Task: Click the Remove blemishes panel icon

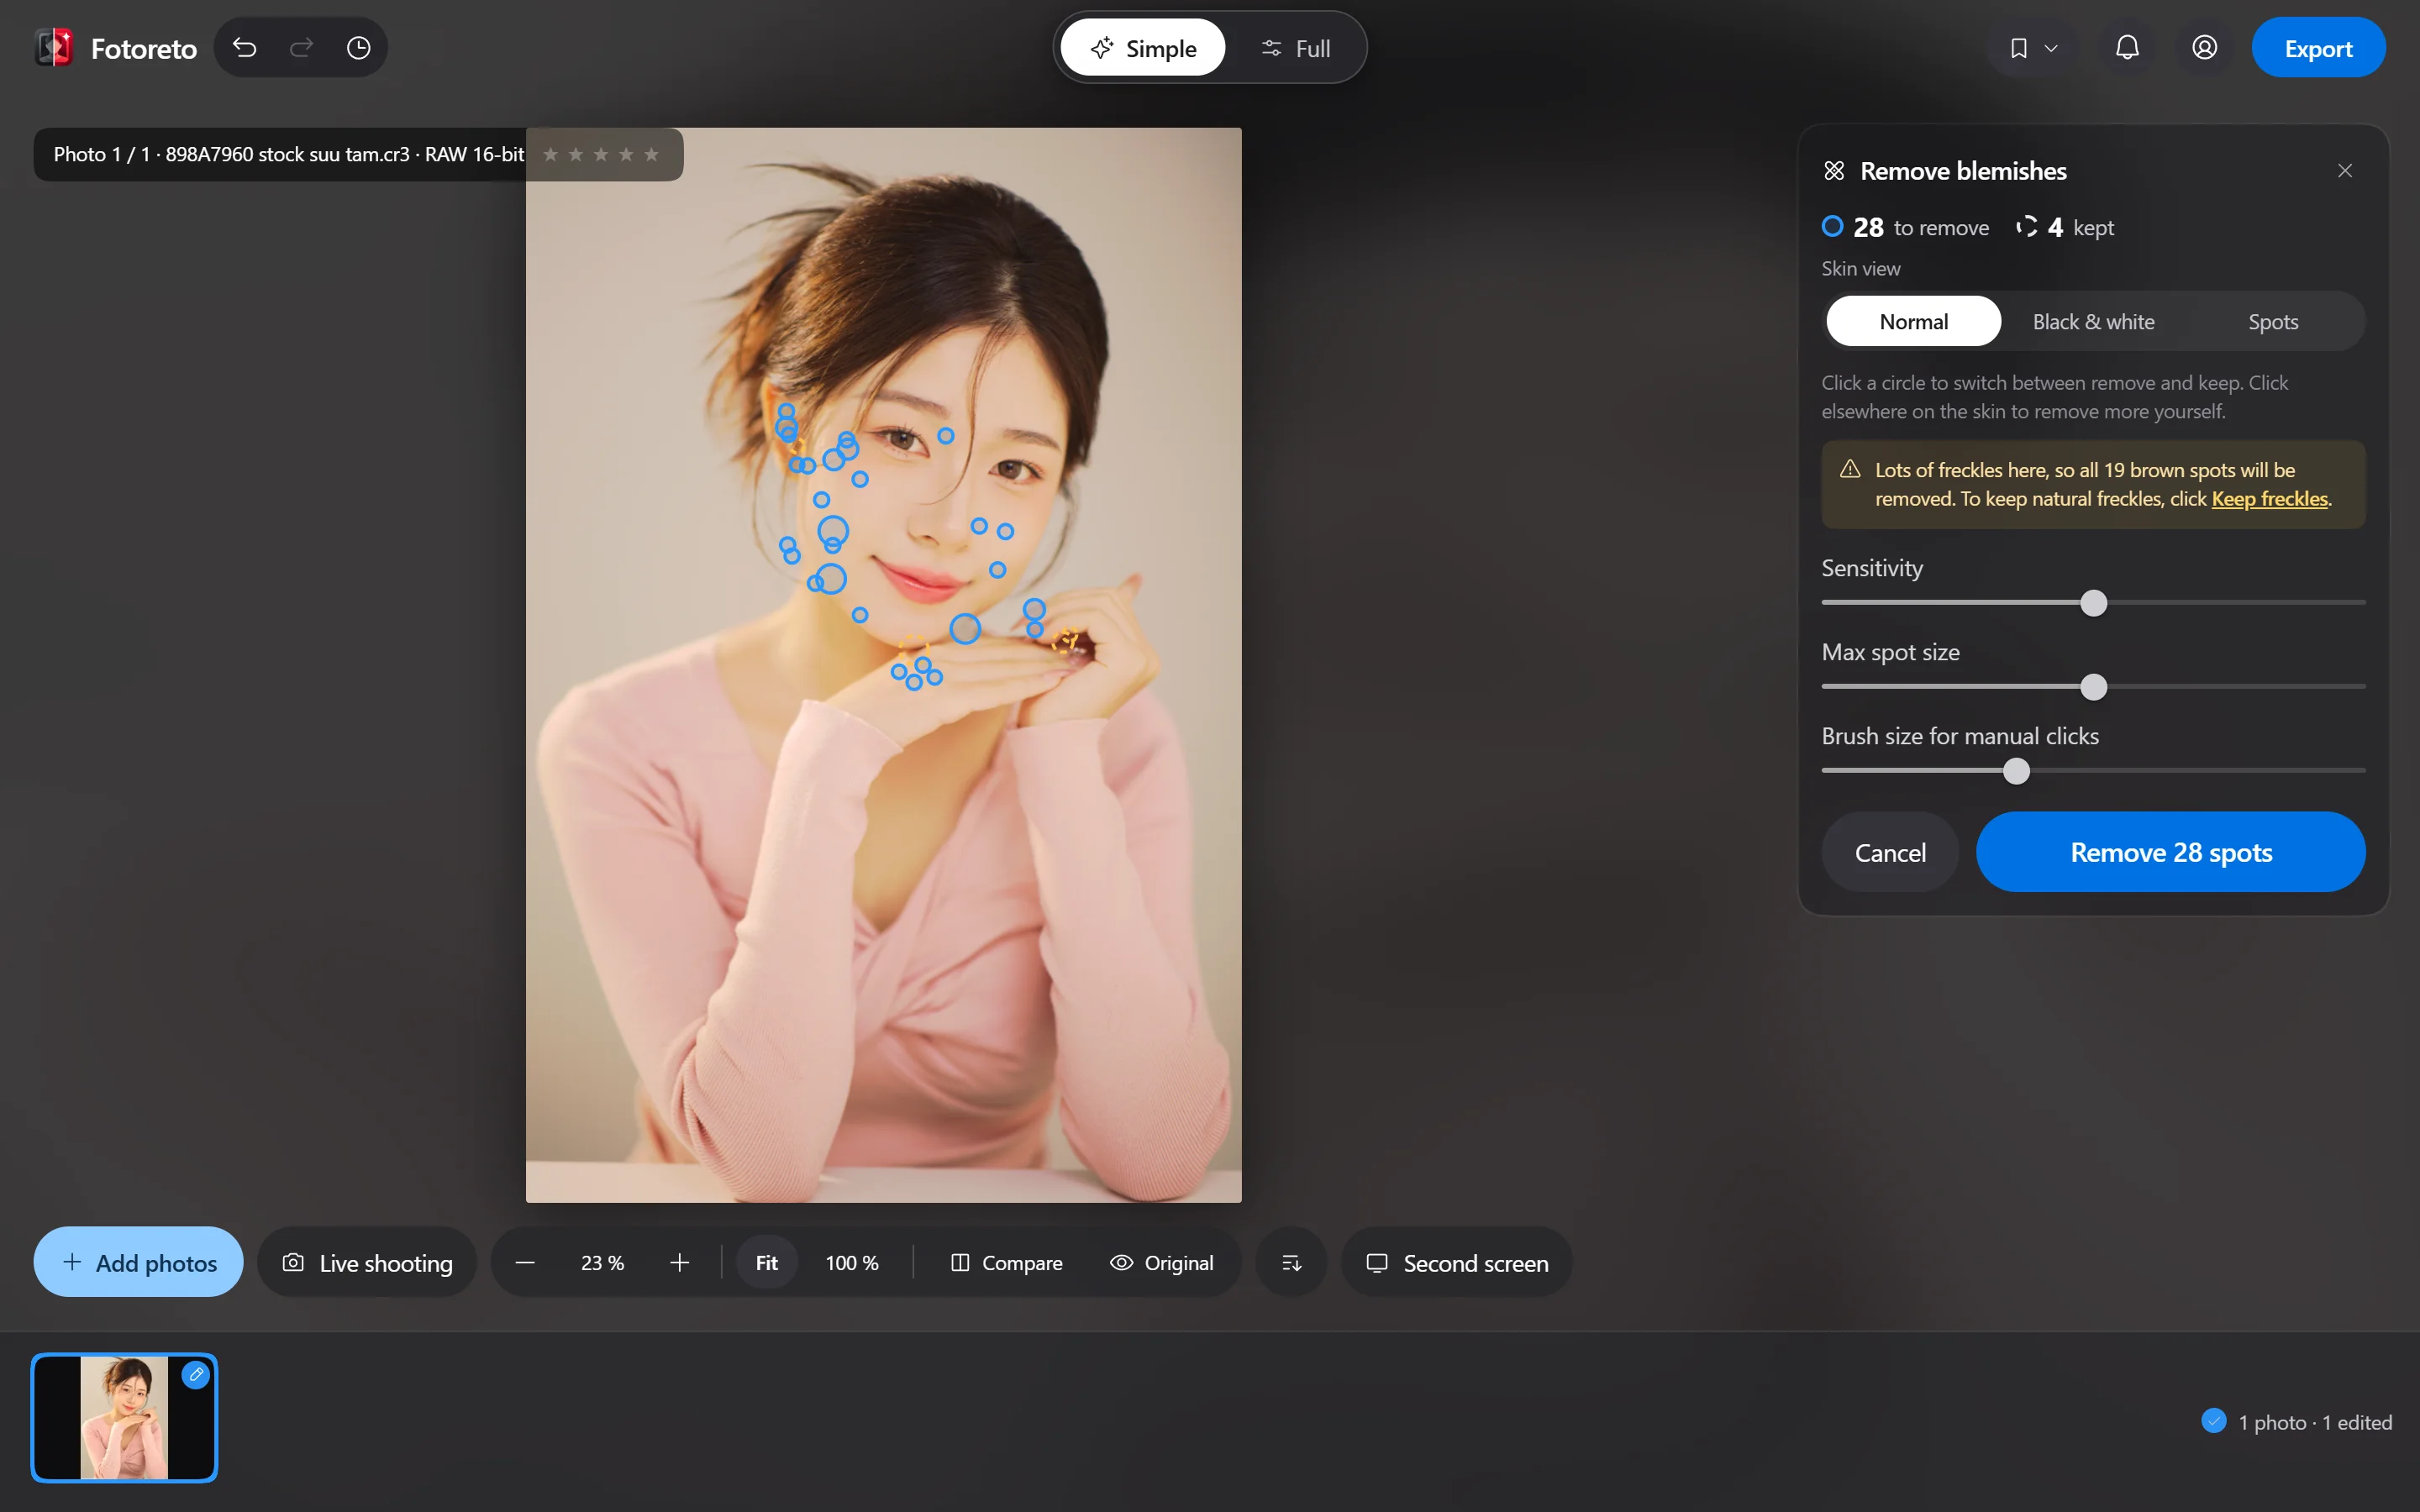Action: click(1833, 171)
